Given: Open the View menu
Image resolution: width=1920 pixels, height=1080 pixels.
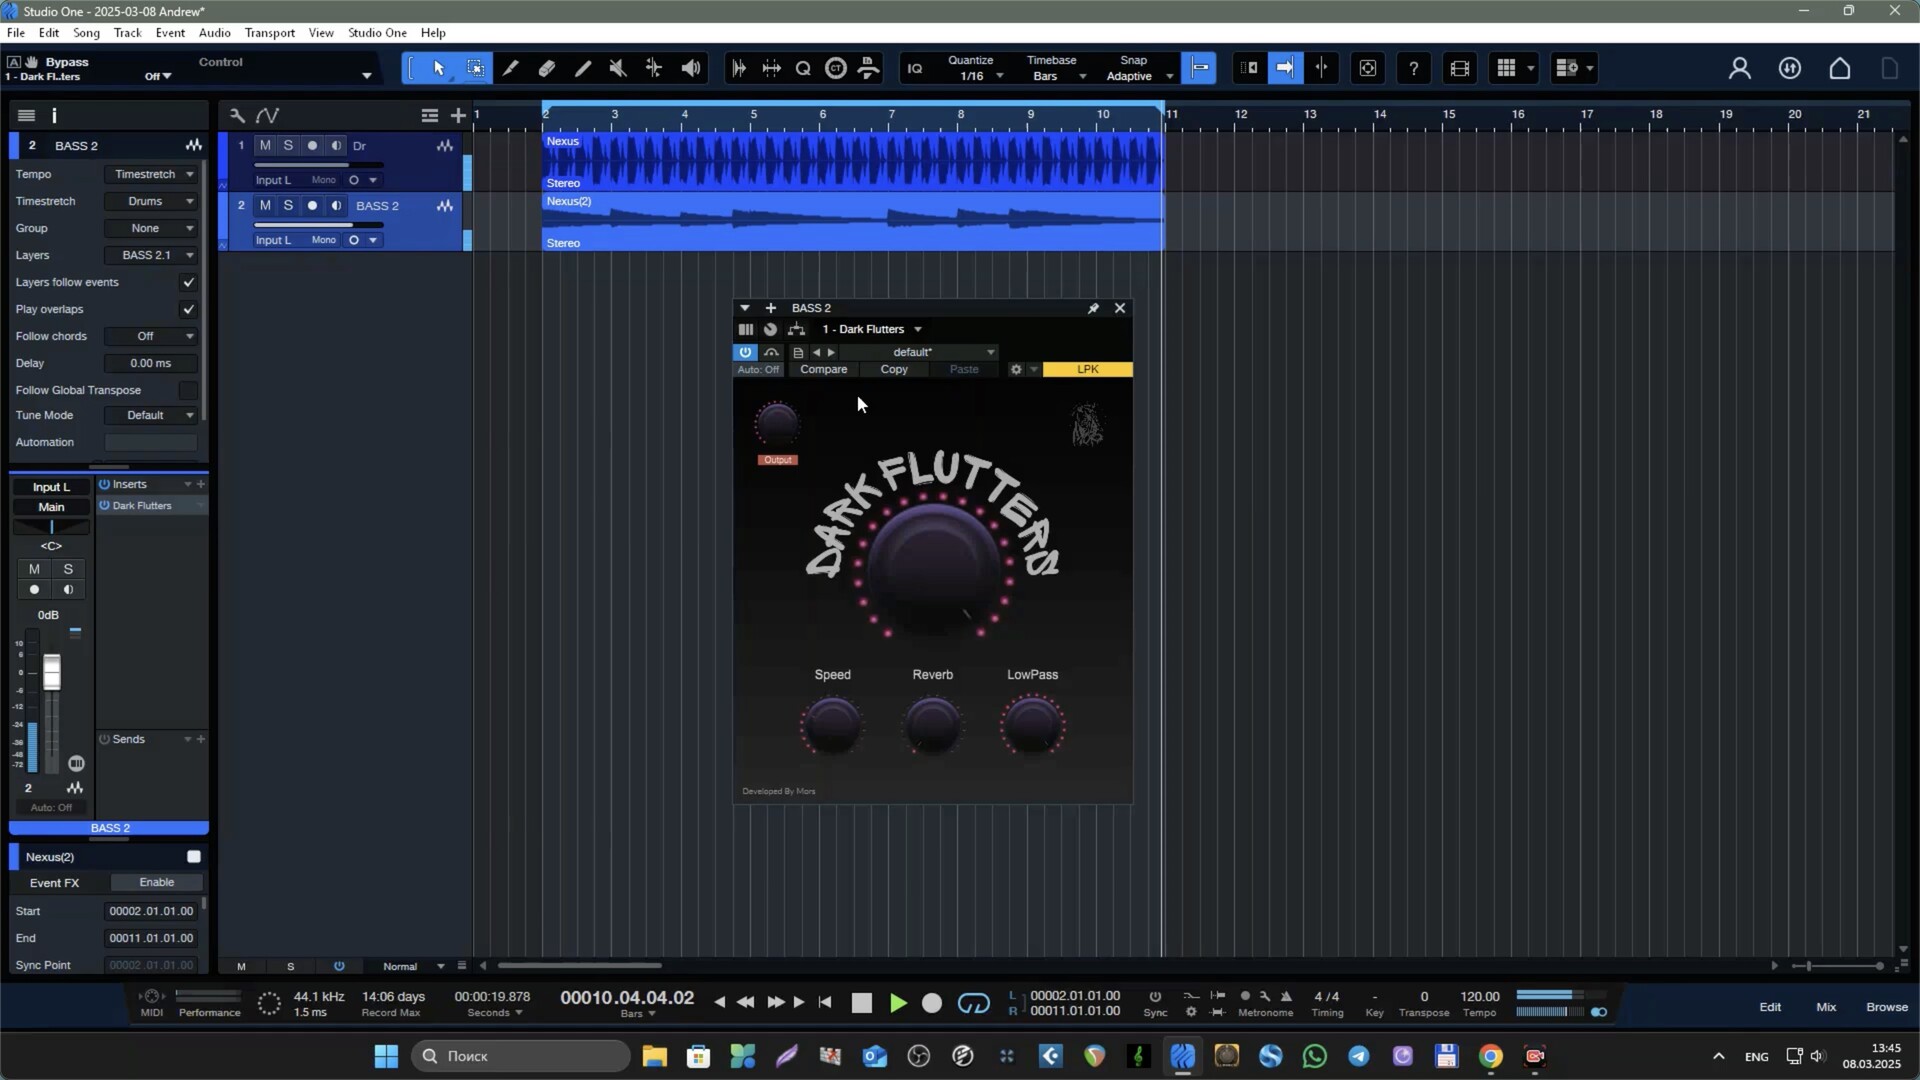Looking at the screenshot, I should click(321, 32).
